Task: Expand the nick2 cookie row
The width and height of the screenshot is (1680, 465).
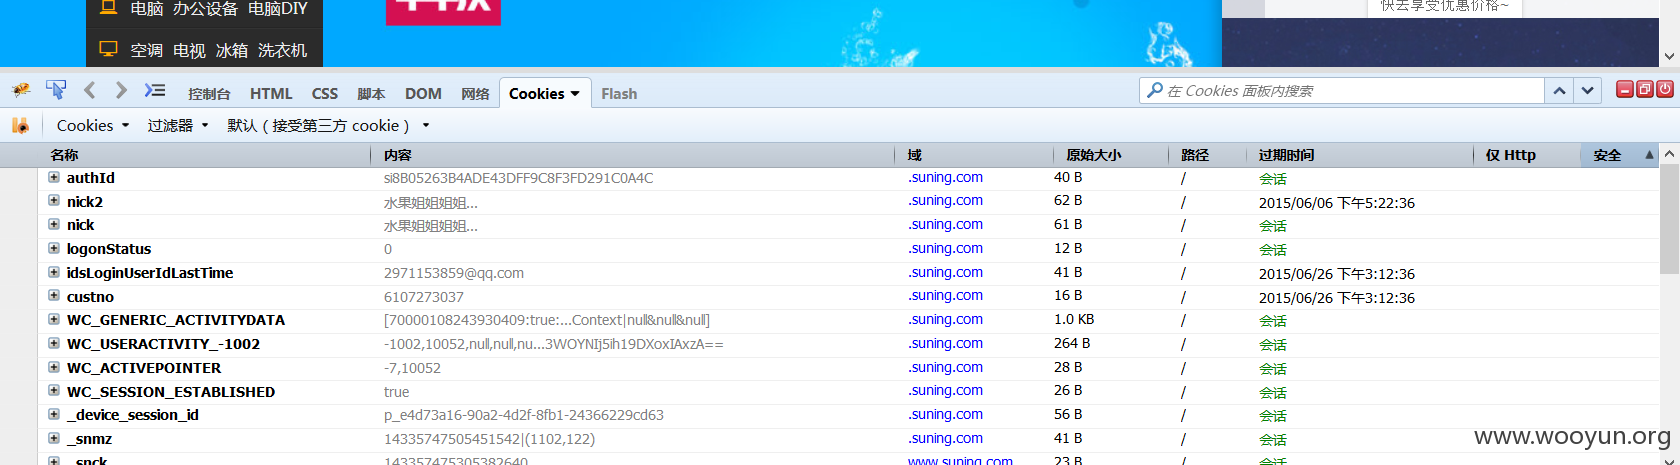Action: tap(54, 200)
